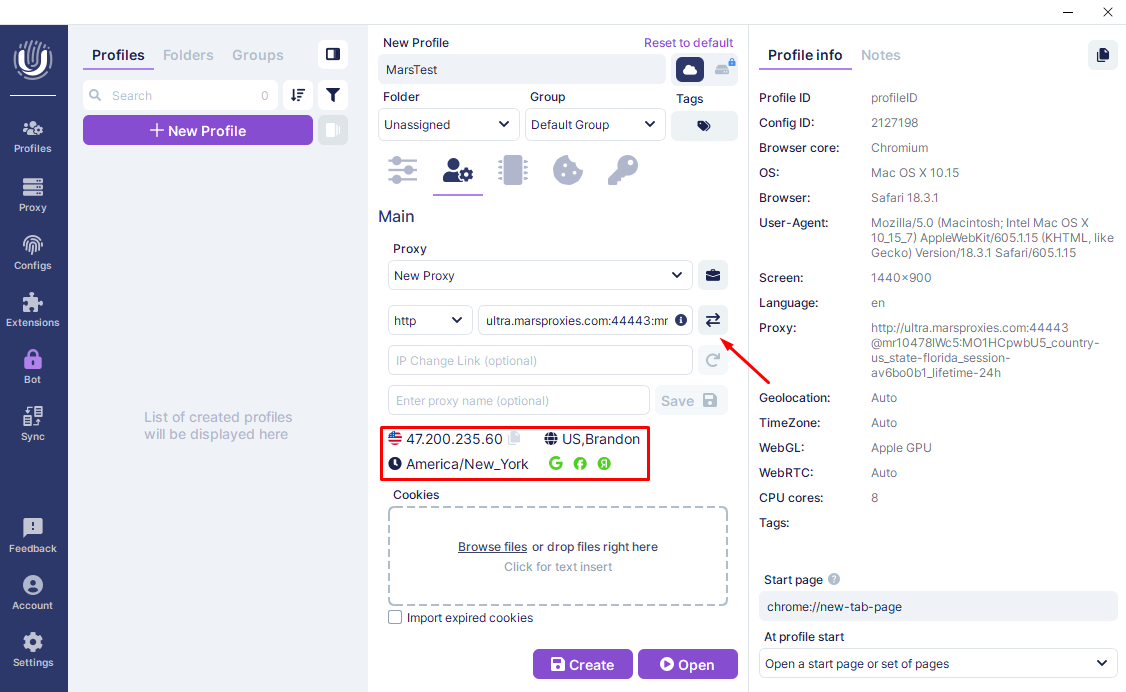Toggle the side panel view button
This screenshot has width=1126, height=692.
[x=333, y=54]
